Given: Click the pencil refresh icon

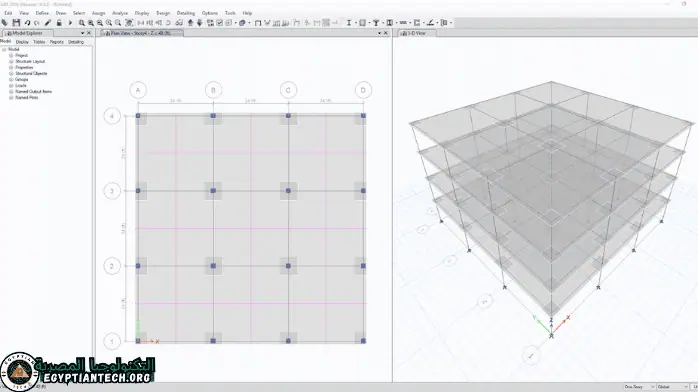Looking at the screenshot, I should tap(48, 23).
